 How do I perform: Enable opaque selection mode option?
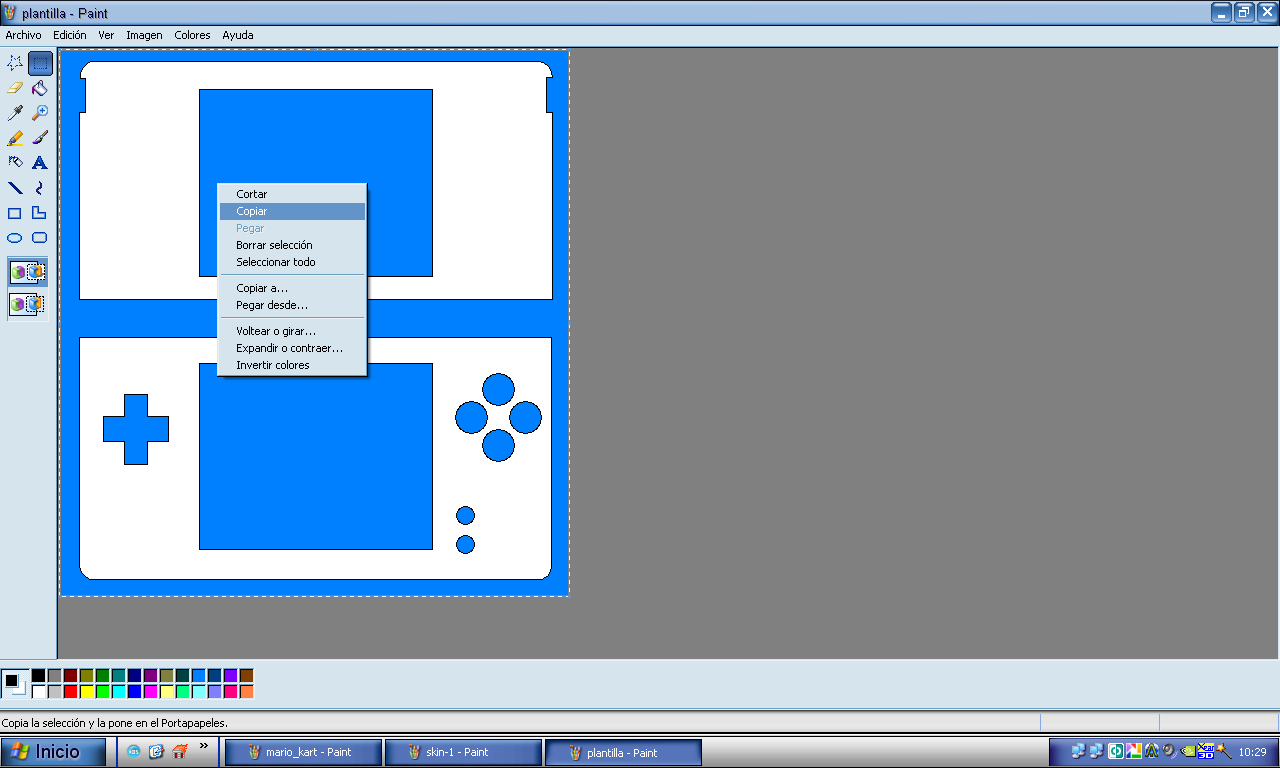click(x=28, y=271)
